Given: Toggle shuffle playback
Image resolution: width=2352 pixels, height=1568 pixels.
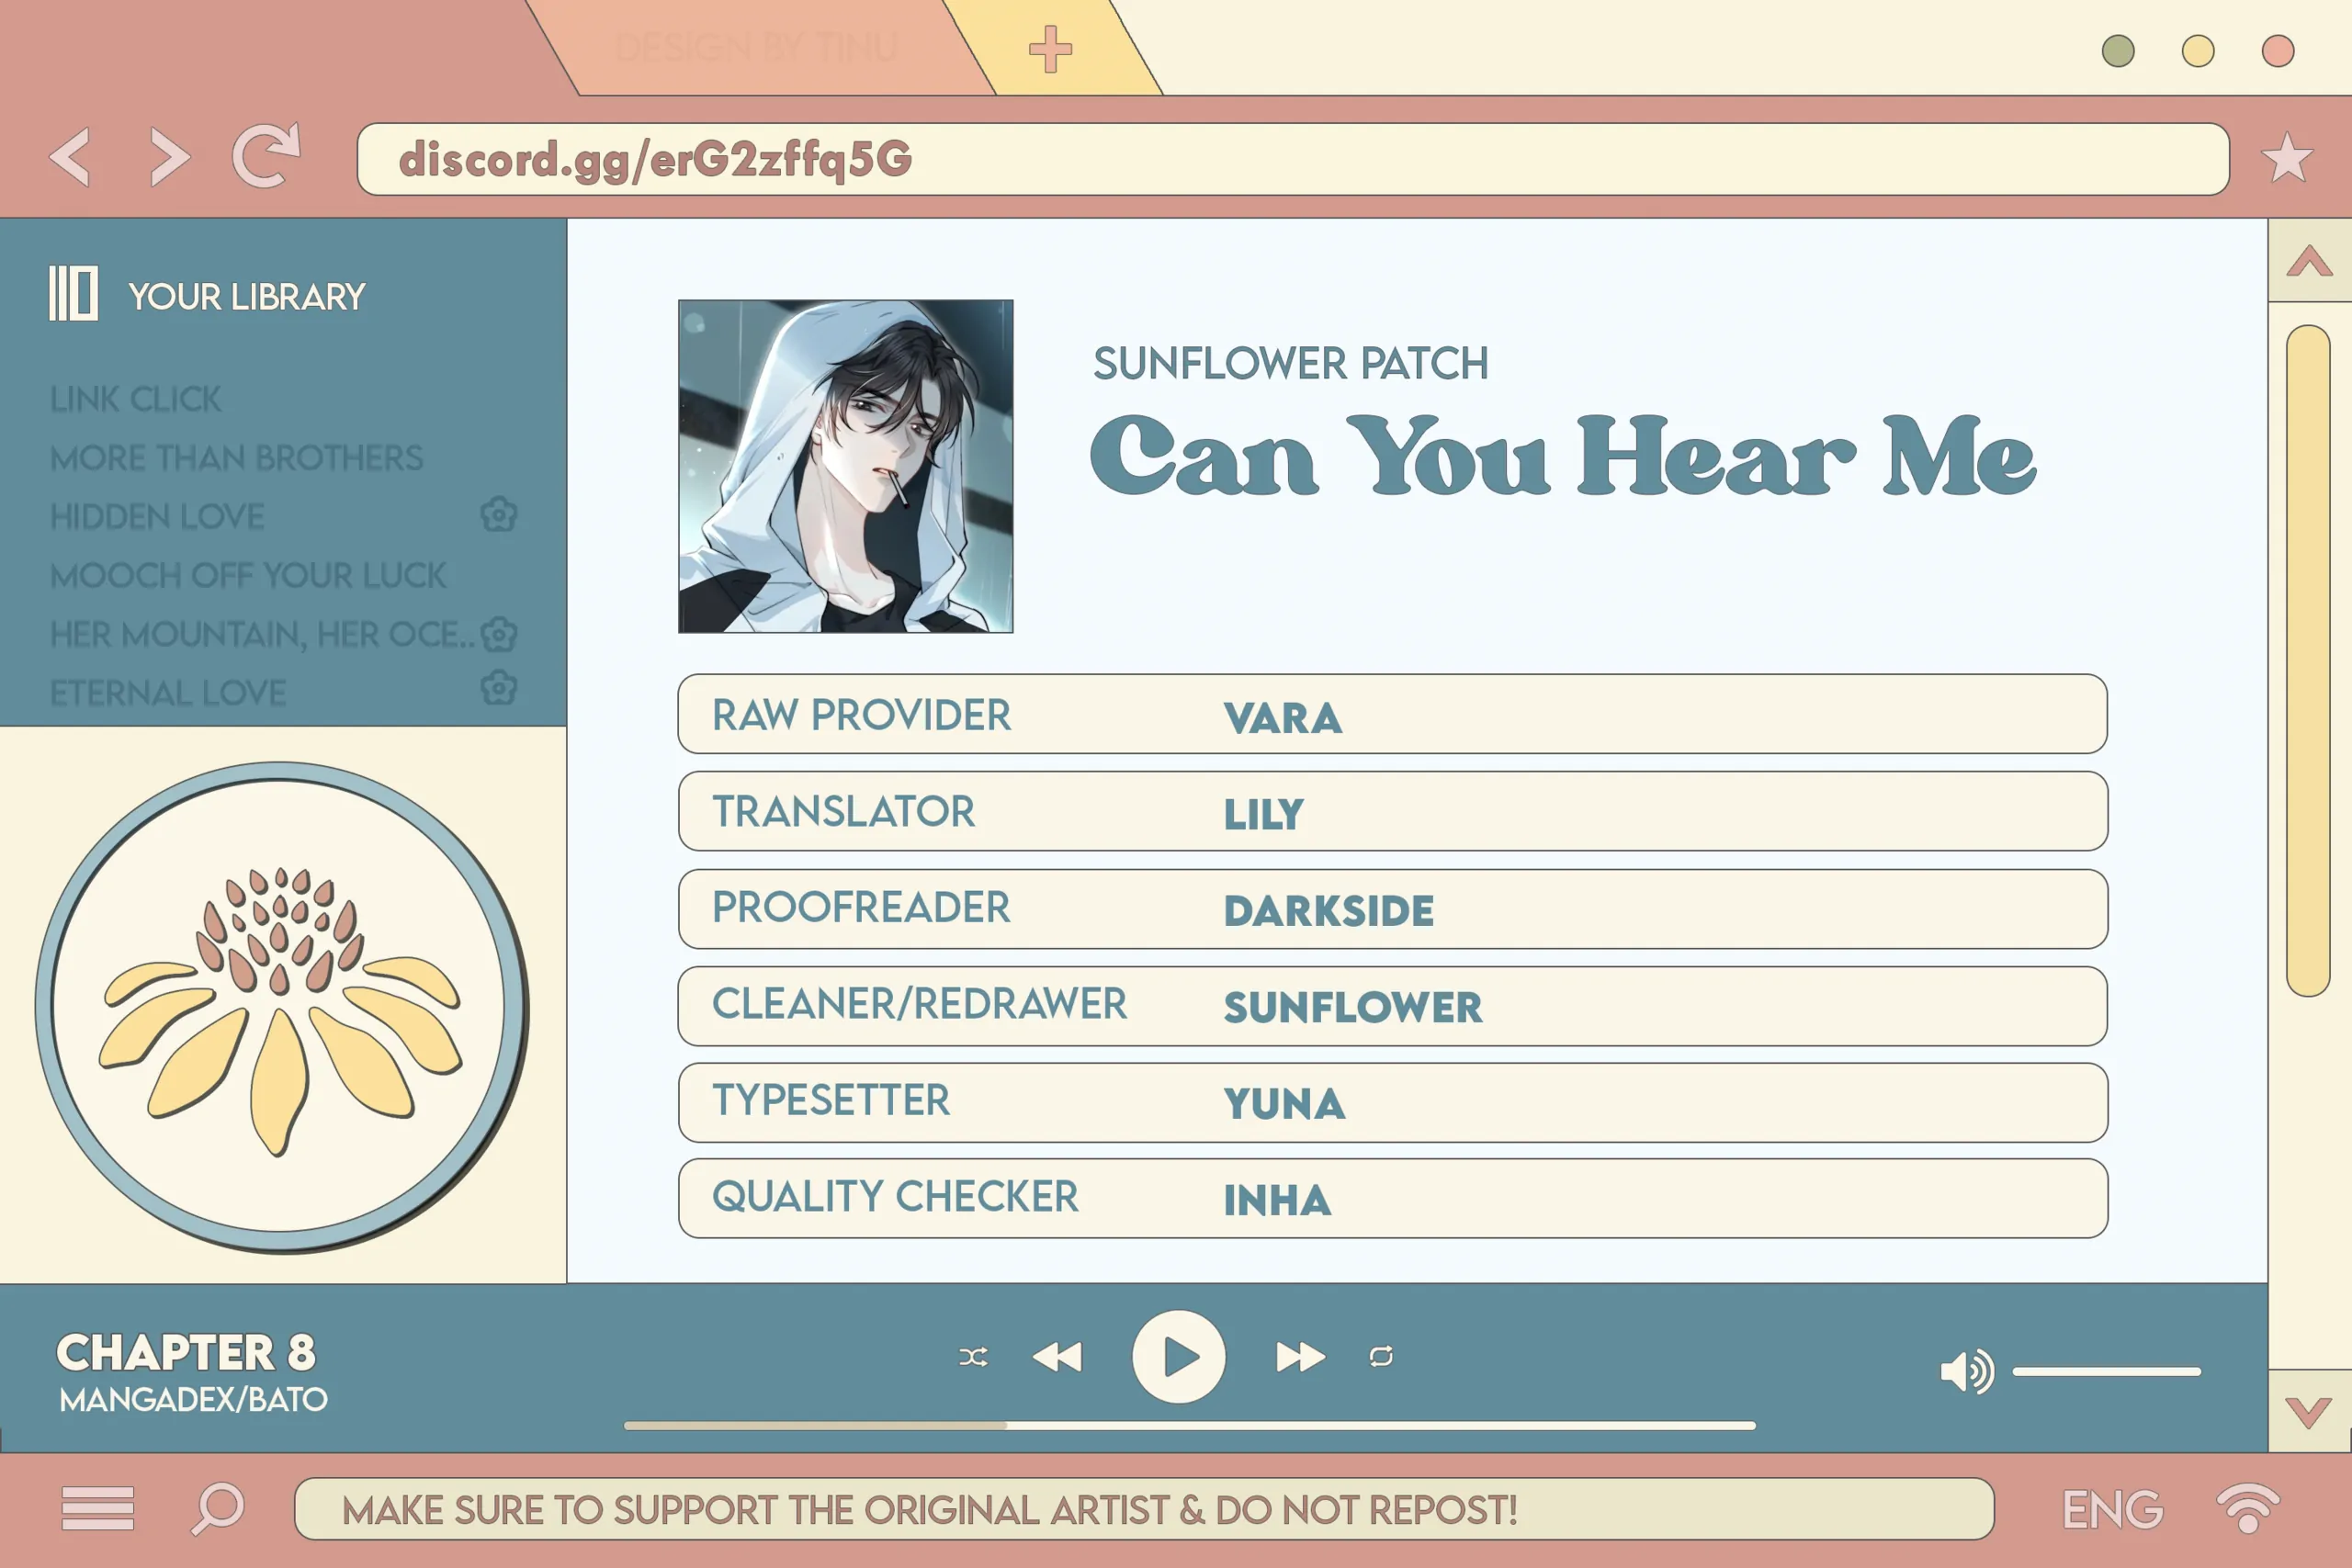Looking at the screenshot, I should pos(973,1357).
